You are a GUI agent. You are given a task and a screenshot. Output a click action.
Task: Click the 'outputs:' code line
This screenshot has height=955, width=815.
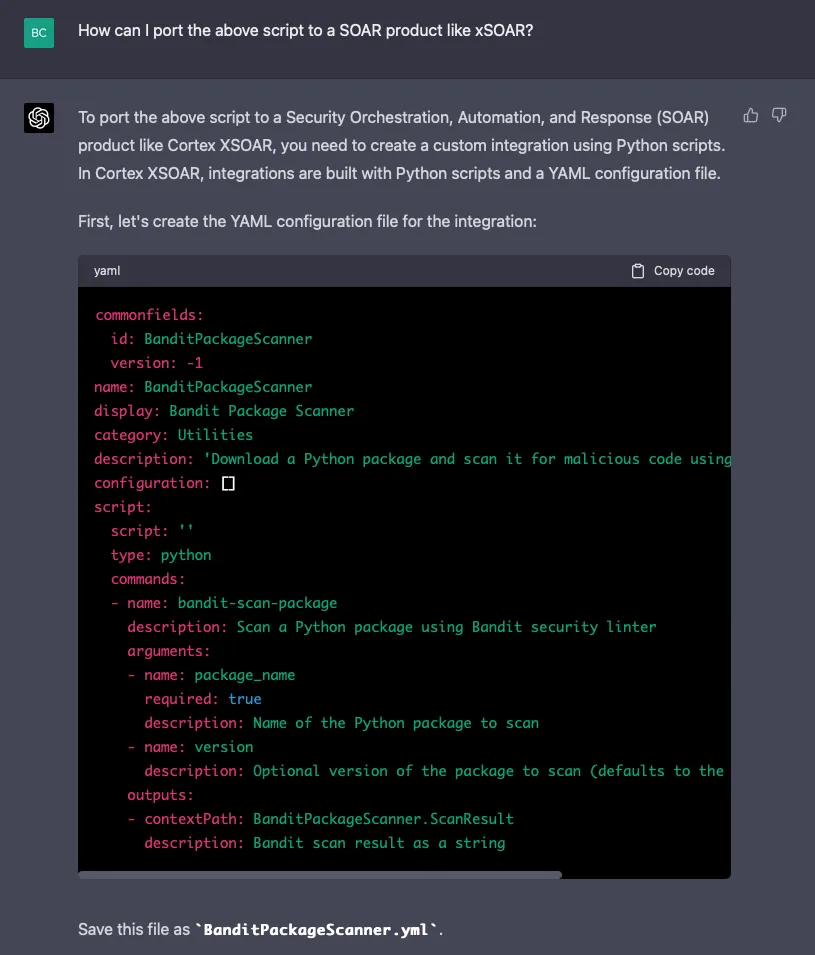(x=160, y=795)
